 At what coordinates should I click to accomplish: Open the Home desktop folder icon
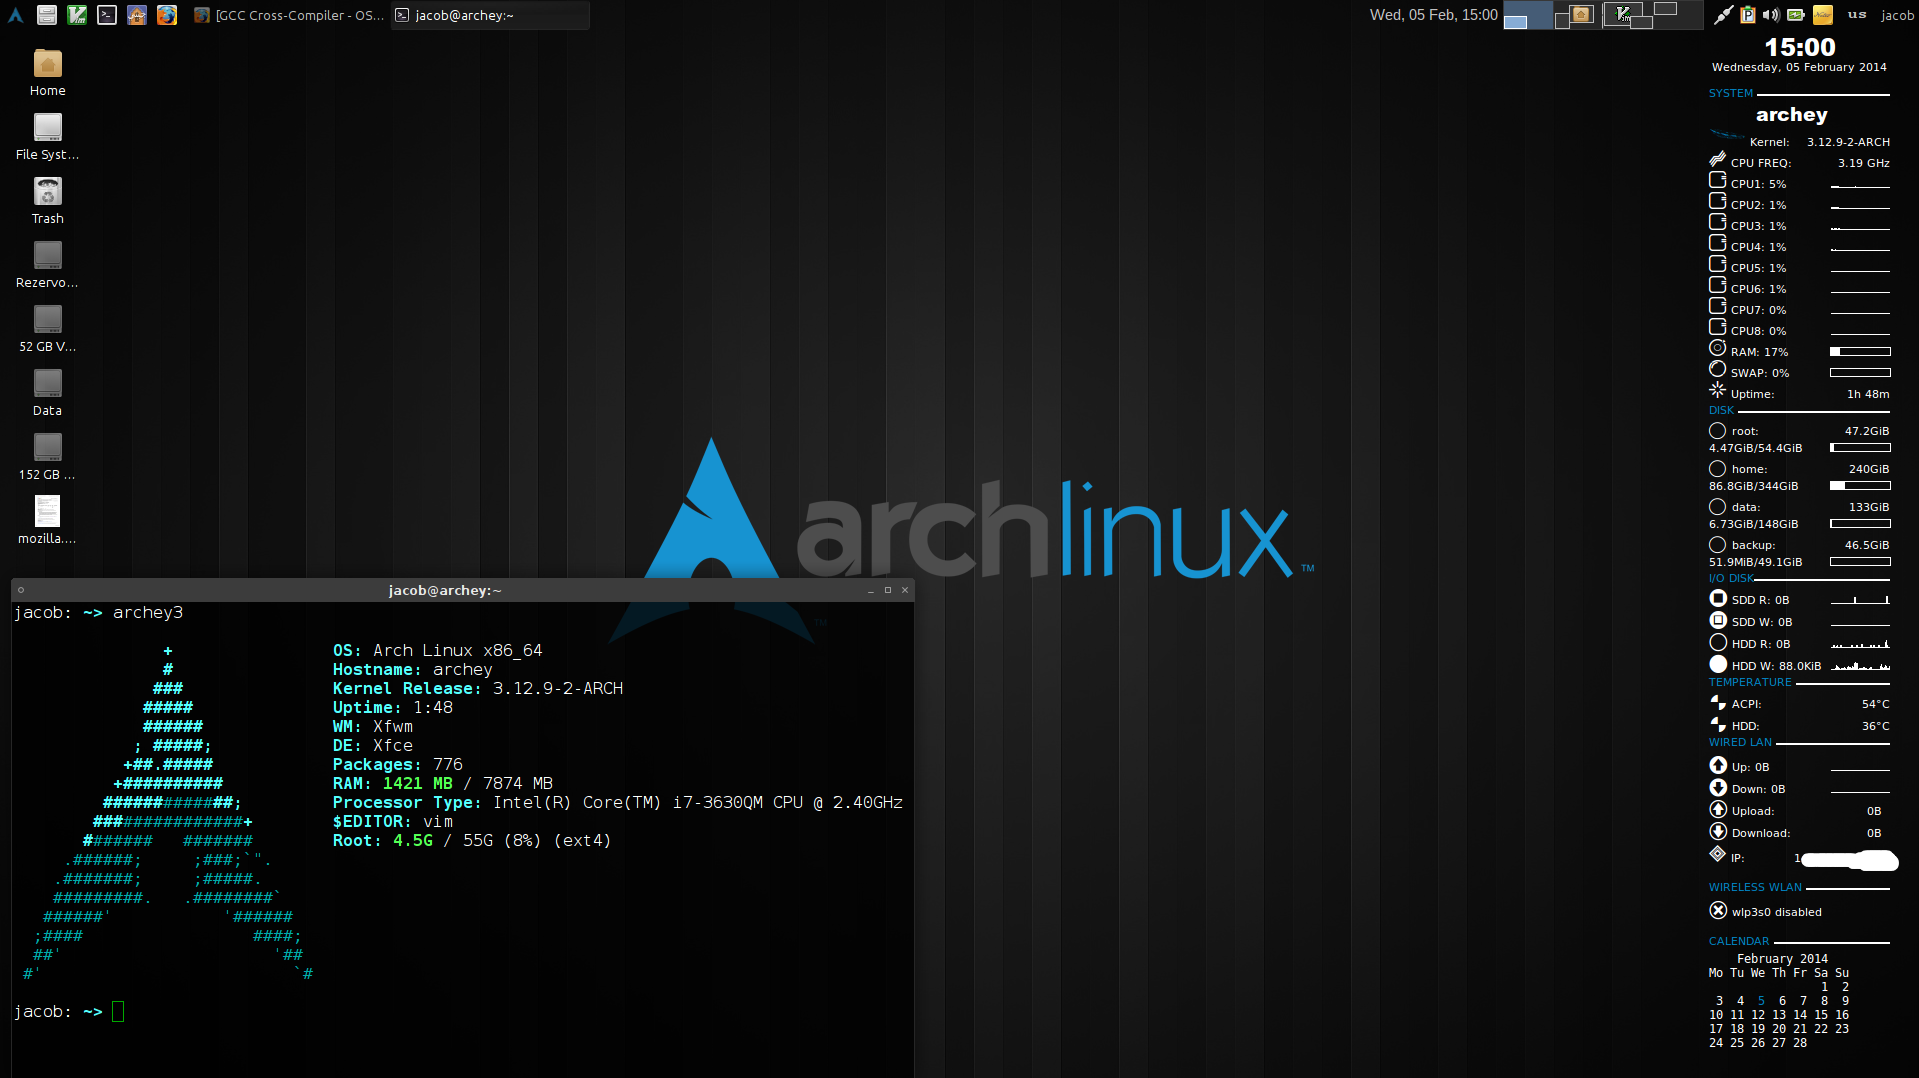47,73
